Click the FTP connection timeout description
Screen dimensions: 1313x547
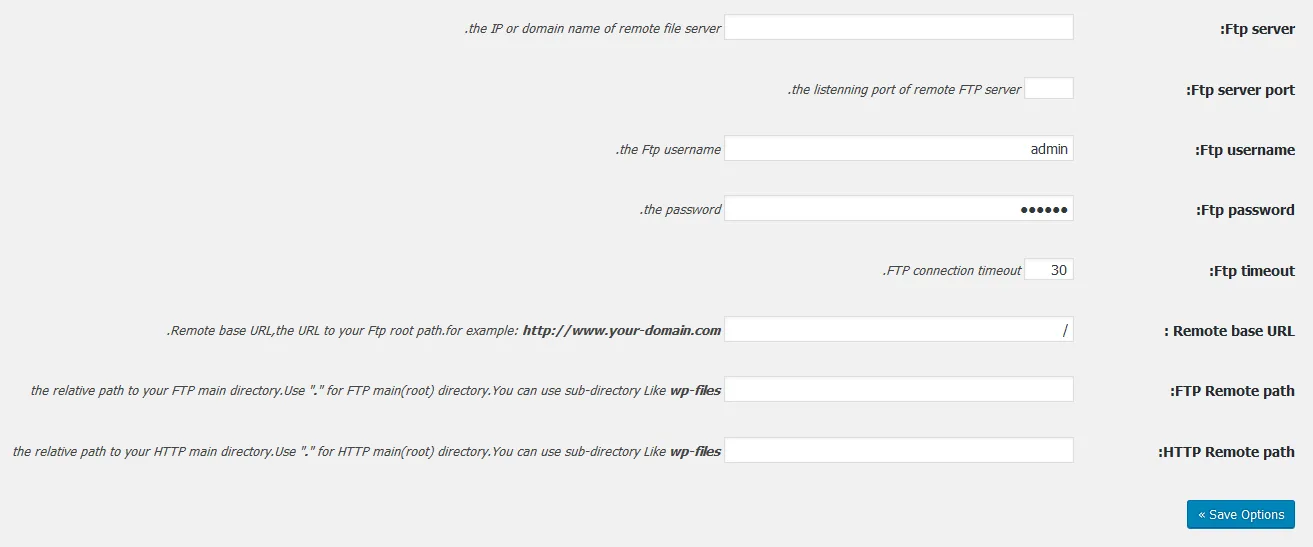[x=952, y=270]
